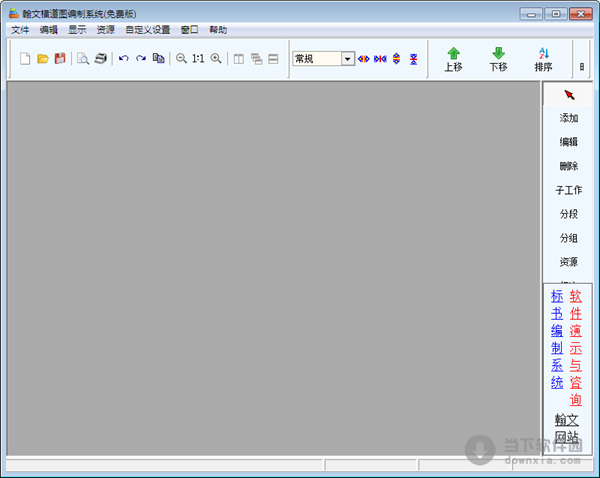Undo the last action
The width and height of the screenshot is (600, 478).
point(124,59)
